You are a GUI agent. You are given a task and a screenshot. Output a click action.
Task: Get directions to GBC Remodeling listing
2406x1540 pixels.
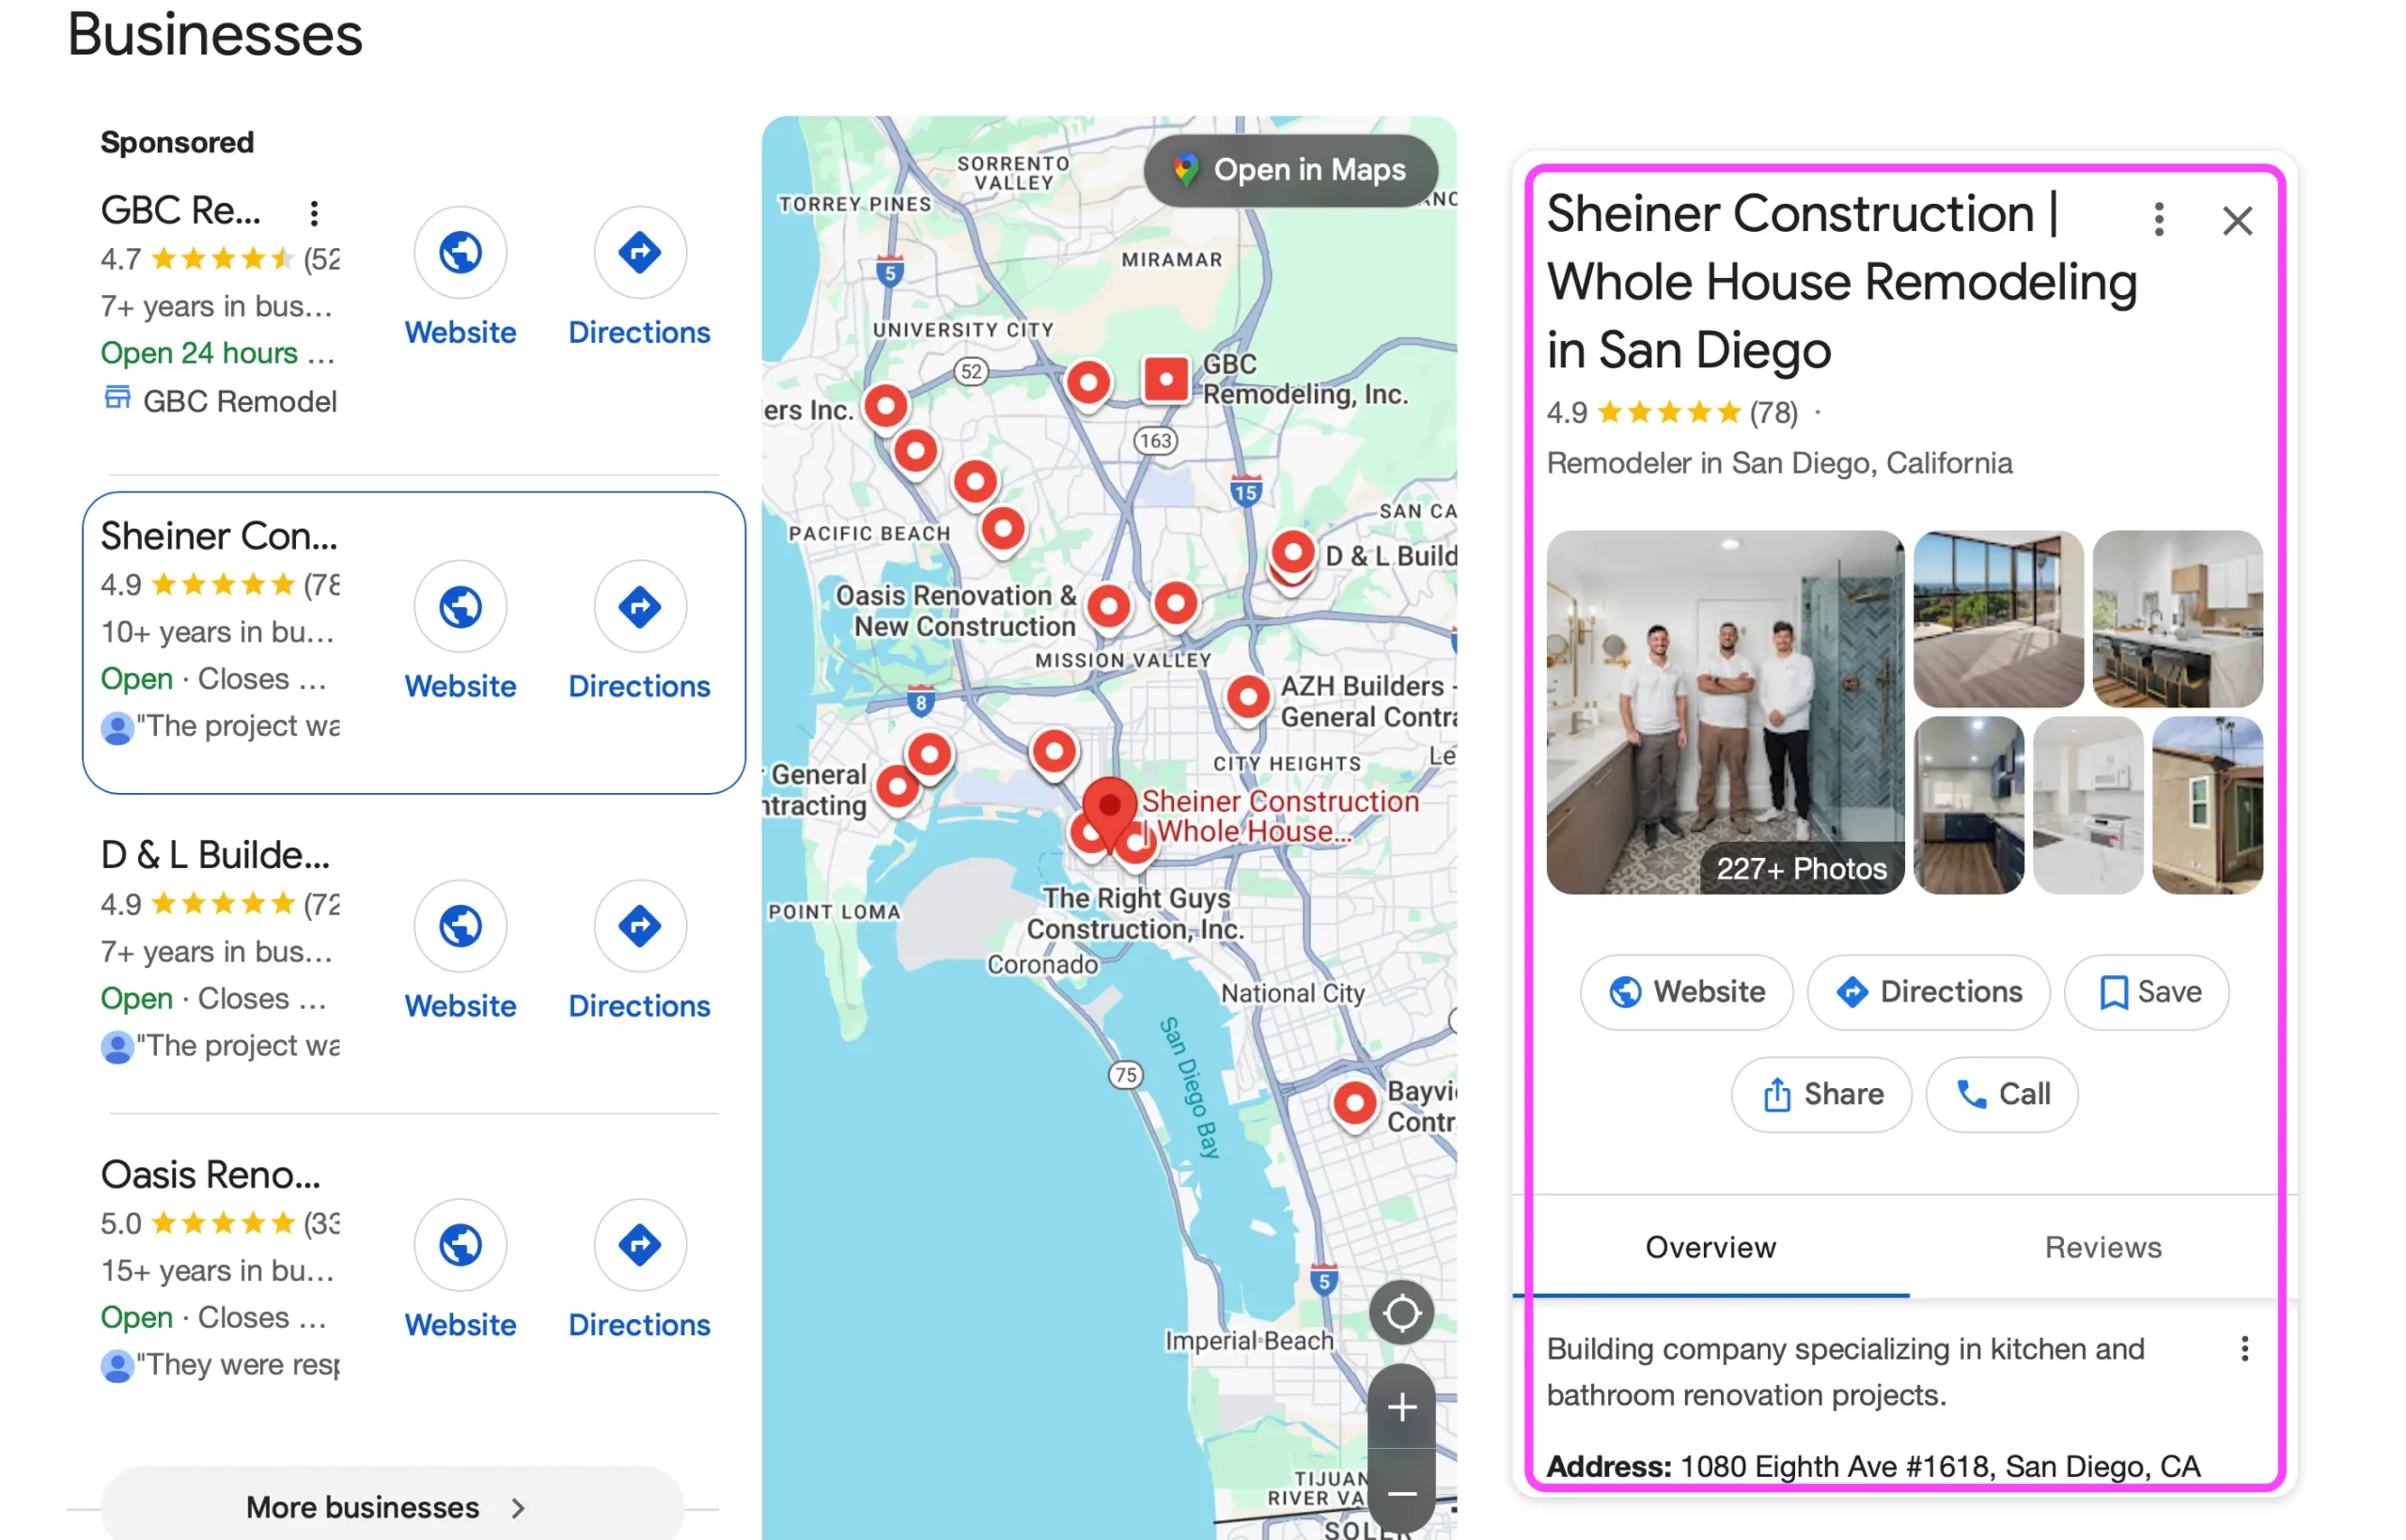pos(639,253)
